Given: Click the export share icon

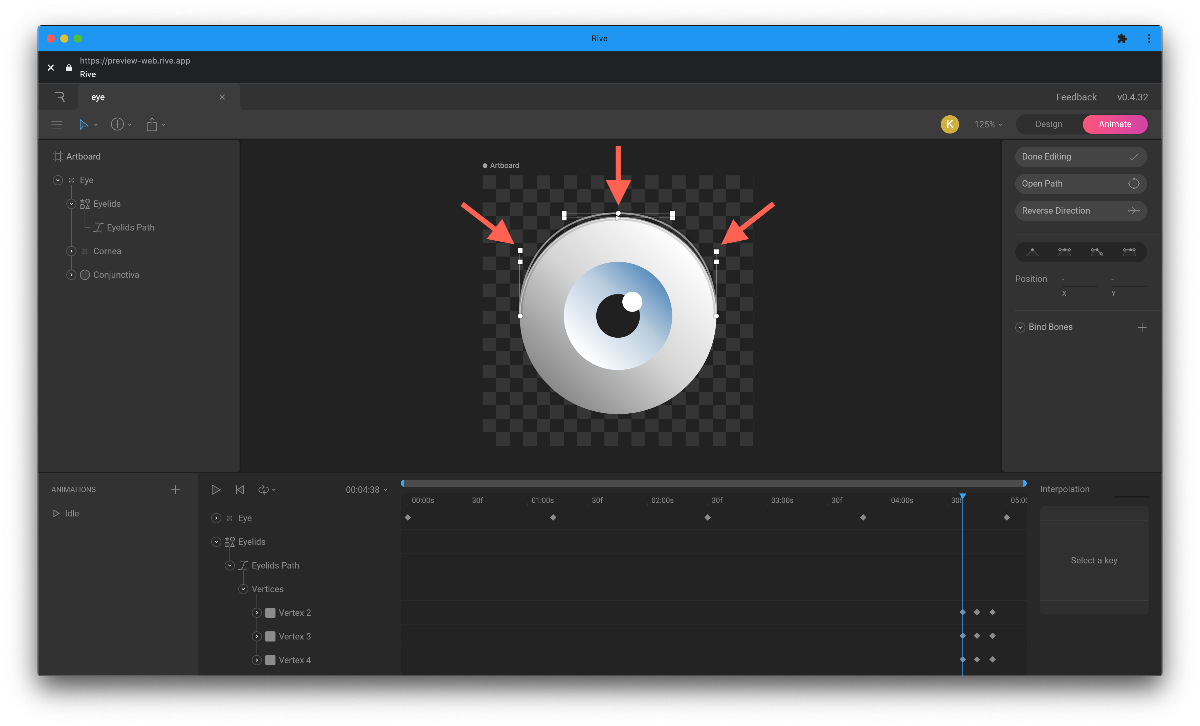Looking at the screenshot, I should point(152,124).
